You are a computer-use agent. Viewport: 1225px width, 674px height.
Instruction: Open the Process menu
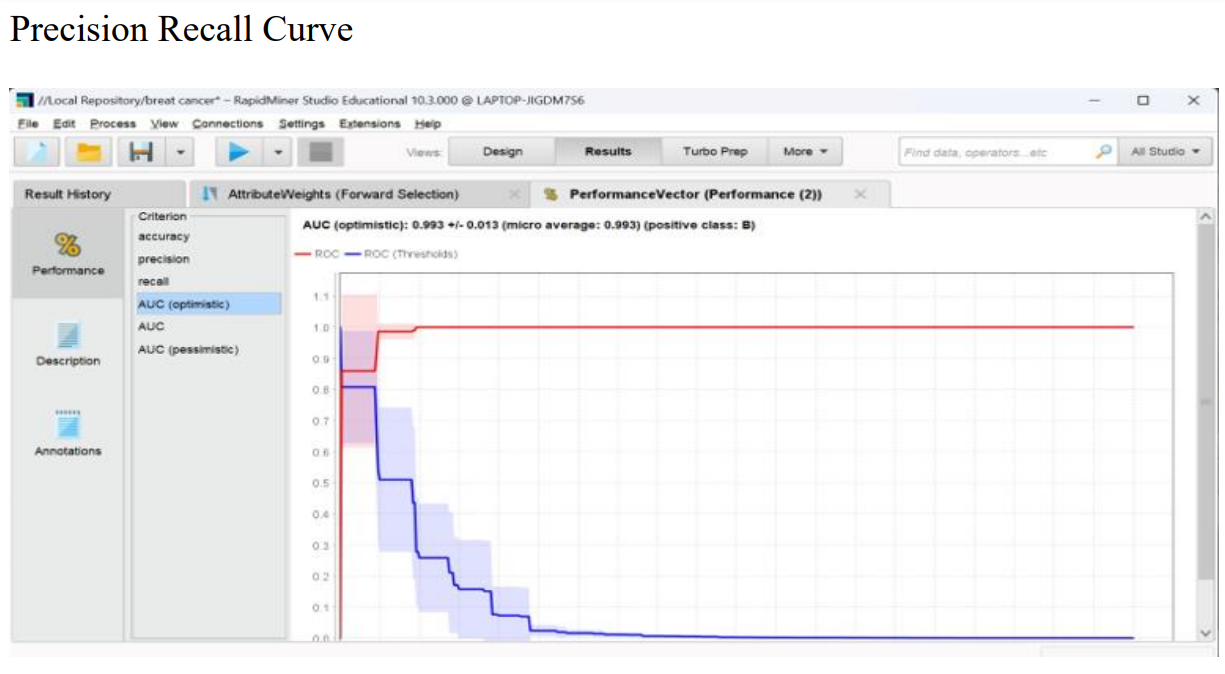[112, 124]
